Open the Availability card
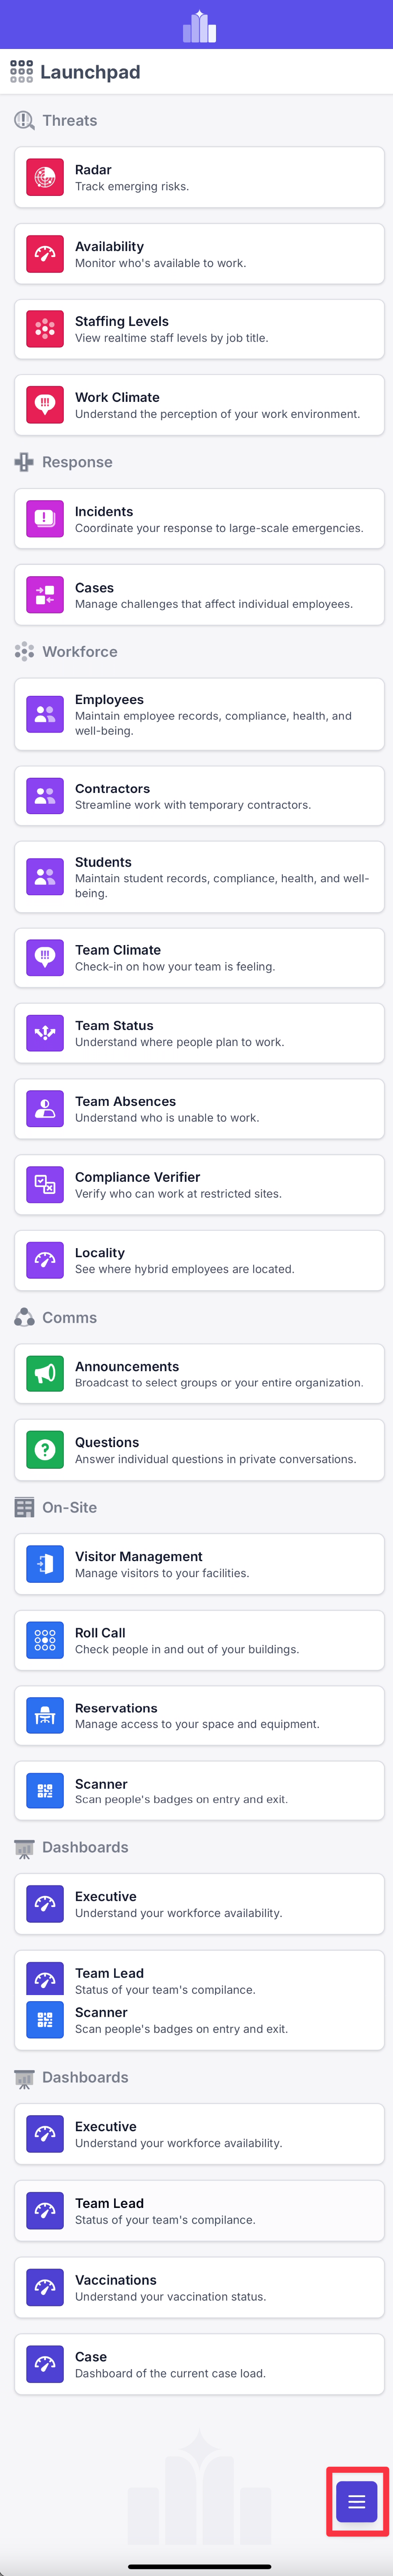Viewport: 393px width, 2576px height. (x=199, y=254)
